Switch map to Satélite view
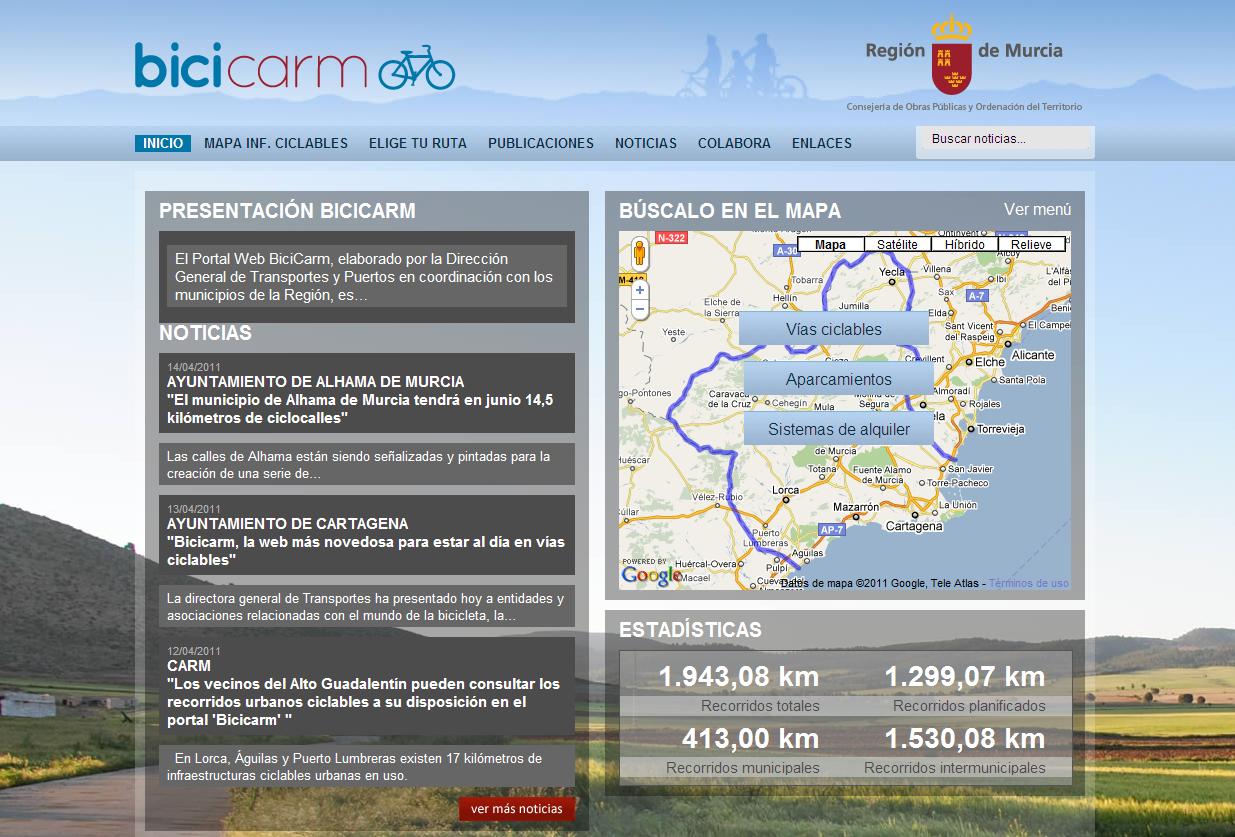Screen dimensions: 1235x837 tap(897, 244)
